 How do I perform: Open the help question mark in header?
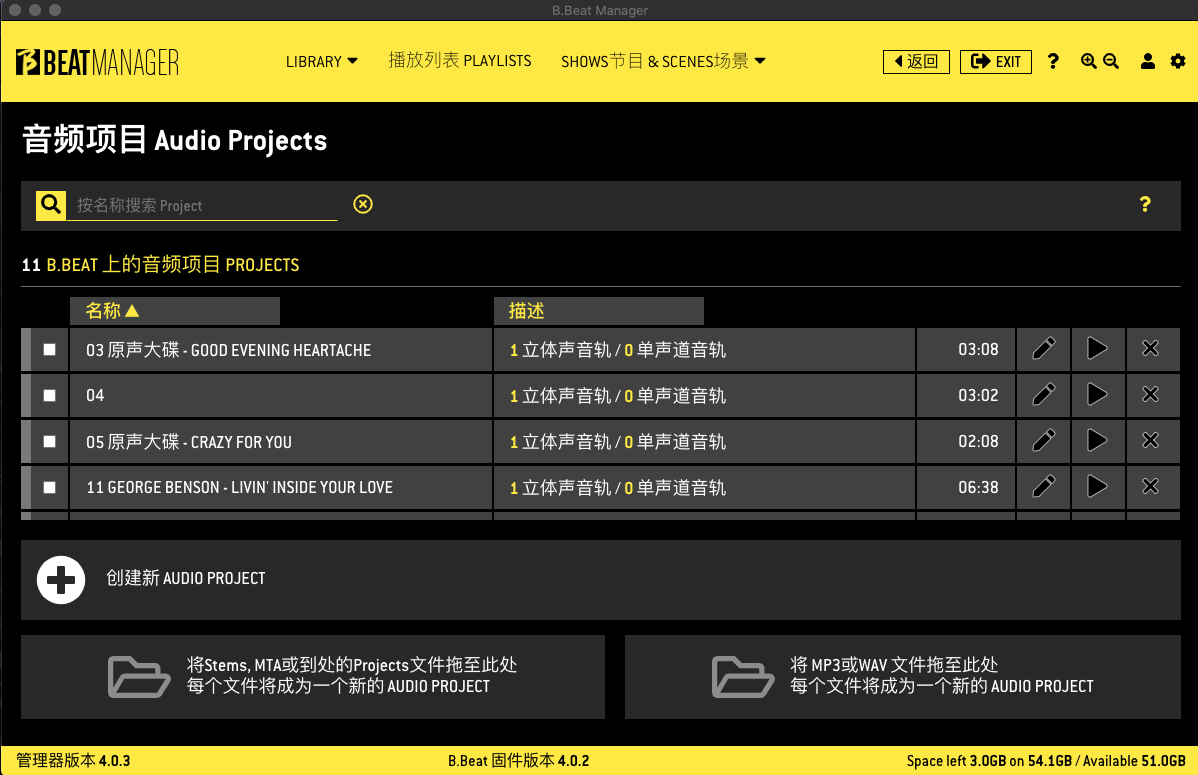pos(1053,61)
